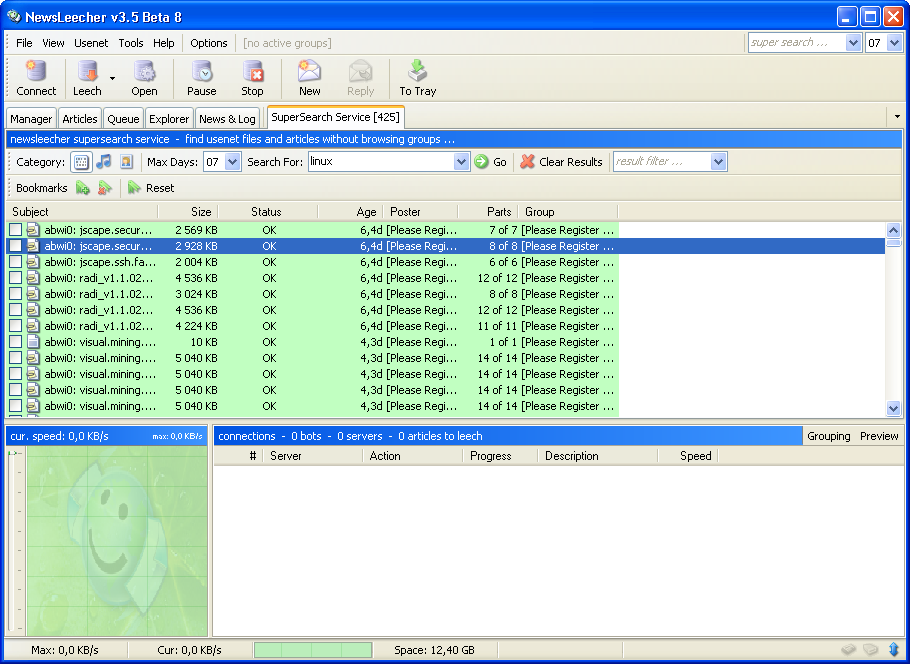
Task: Check the box for the 2 928 KB row
Action: point(15,246)
